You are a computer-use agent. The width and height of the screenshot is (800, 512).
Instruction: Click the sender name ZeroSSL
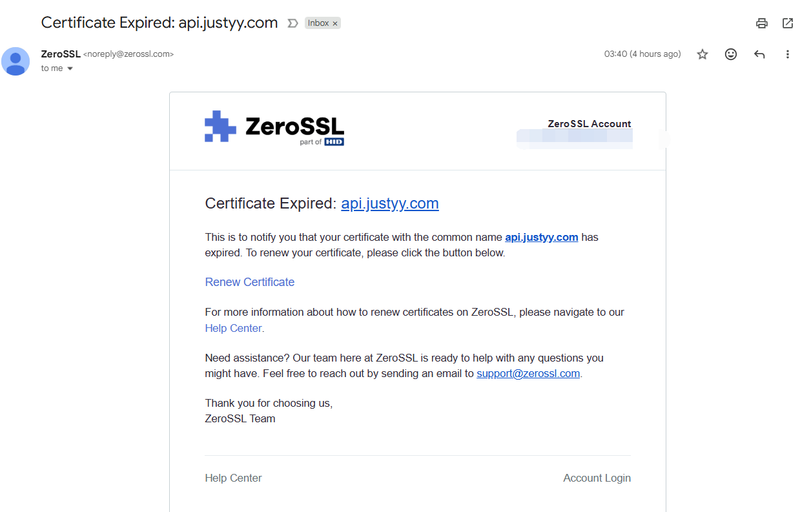pyautogui.click(x=60, y=54)
